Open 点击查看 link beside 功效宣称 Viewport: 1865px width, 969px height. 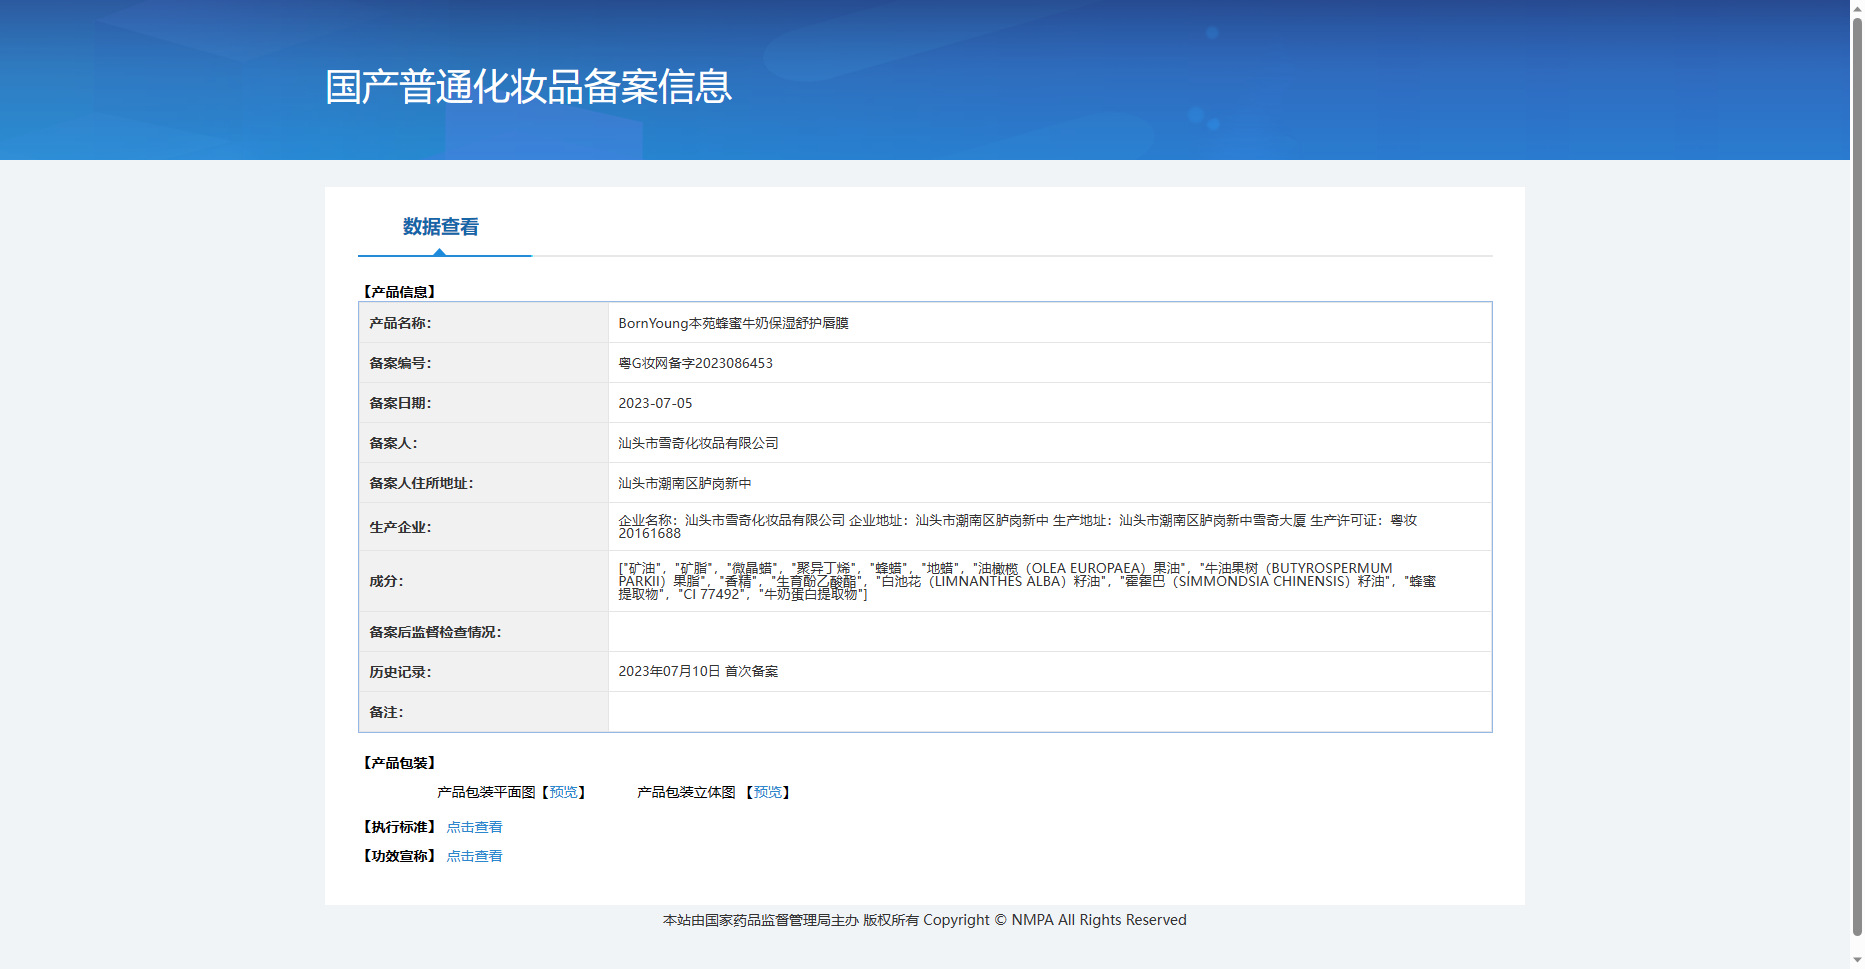474,856
